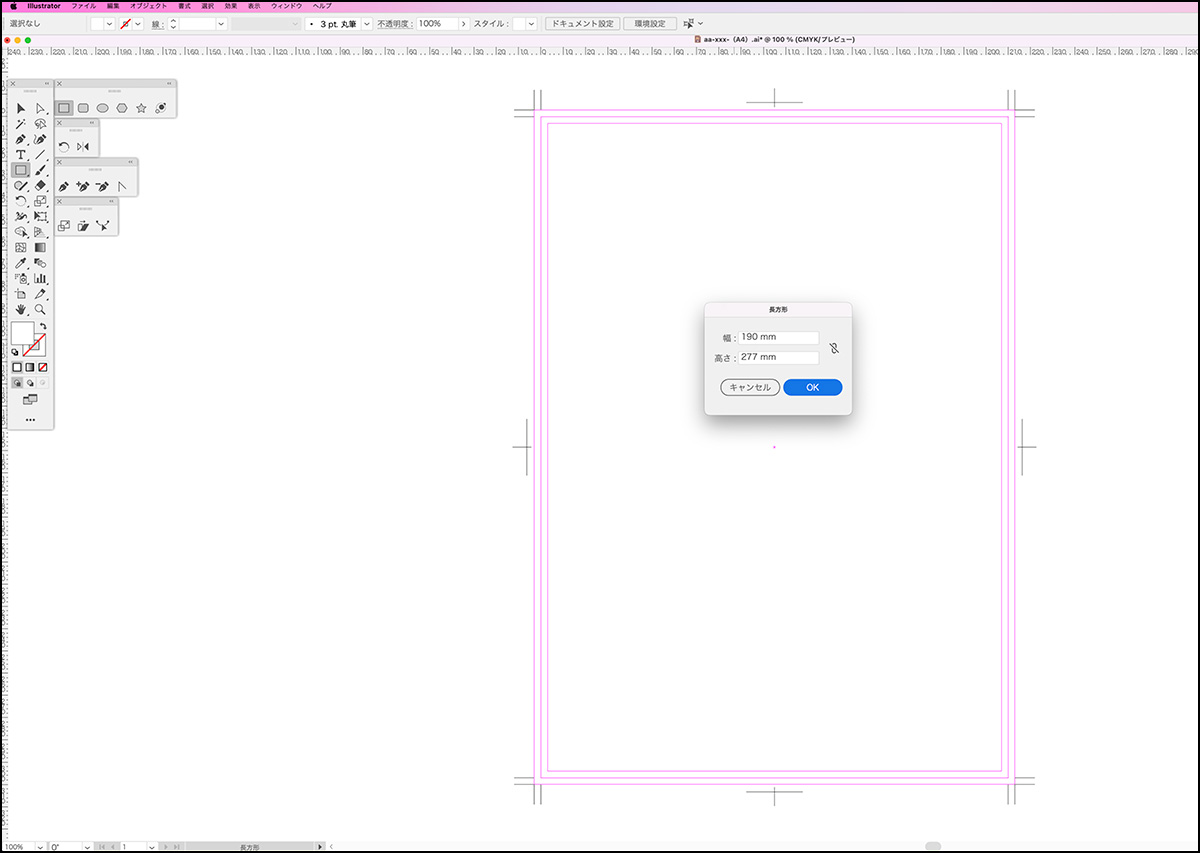Screen dimensions: 1200x853
Task: Select the Star tool in floating shape panel
Action: tap(141, 108)
